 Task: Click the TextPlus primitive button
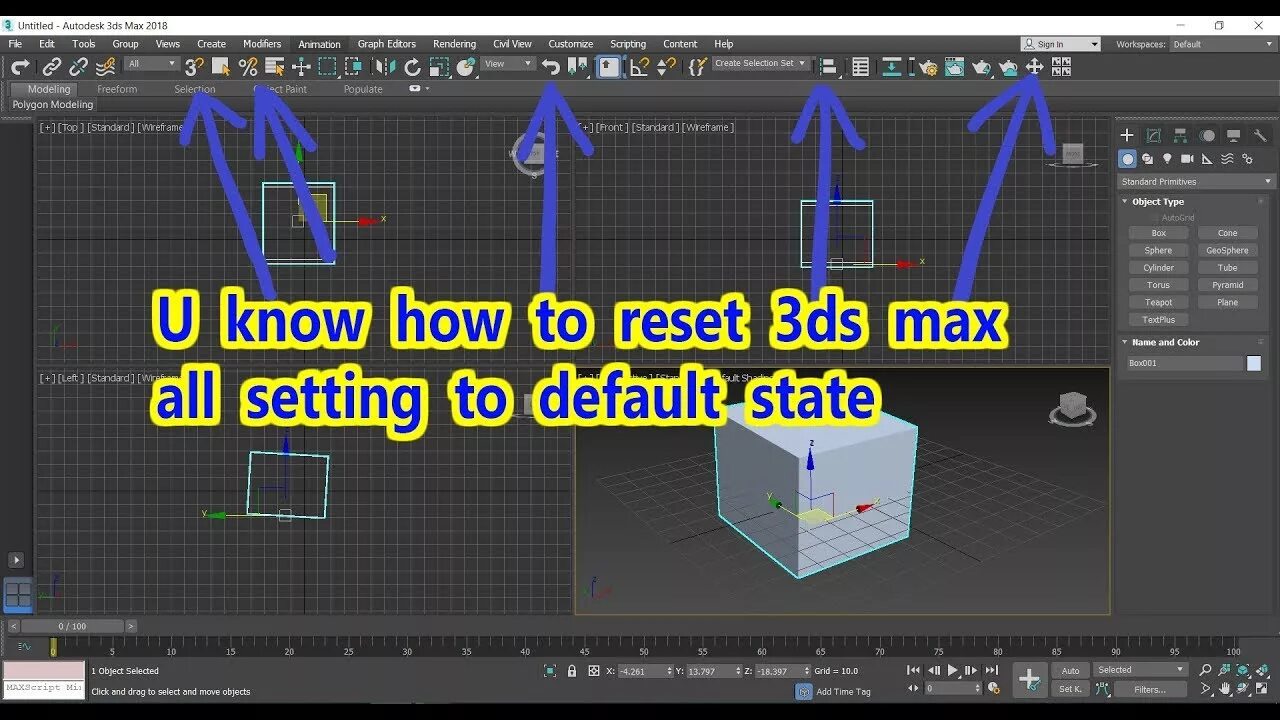pyautogui.click(x=1158, y=320)
